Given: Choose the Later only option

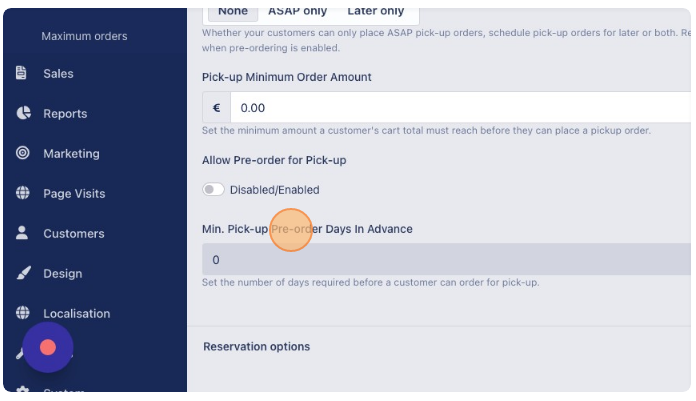Looking at the screenshot, I should 376,12.
